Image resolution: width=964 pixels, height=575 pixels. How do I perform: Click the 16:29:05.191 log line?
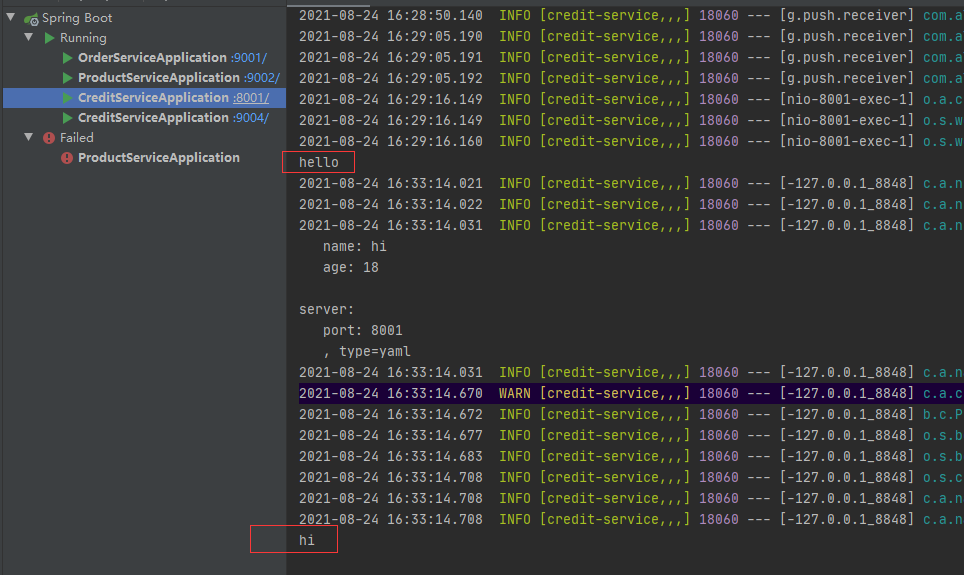click(x=631, y=57)
